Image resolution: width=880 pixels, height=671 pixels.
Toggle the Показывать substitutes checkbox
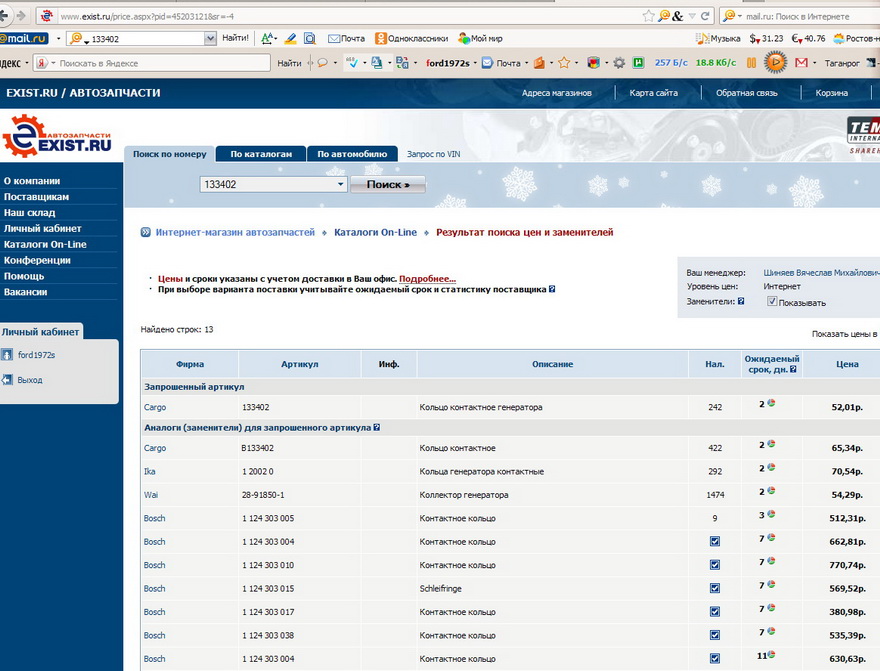(x=772, y=301)
